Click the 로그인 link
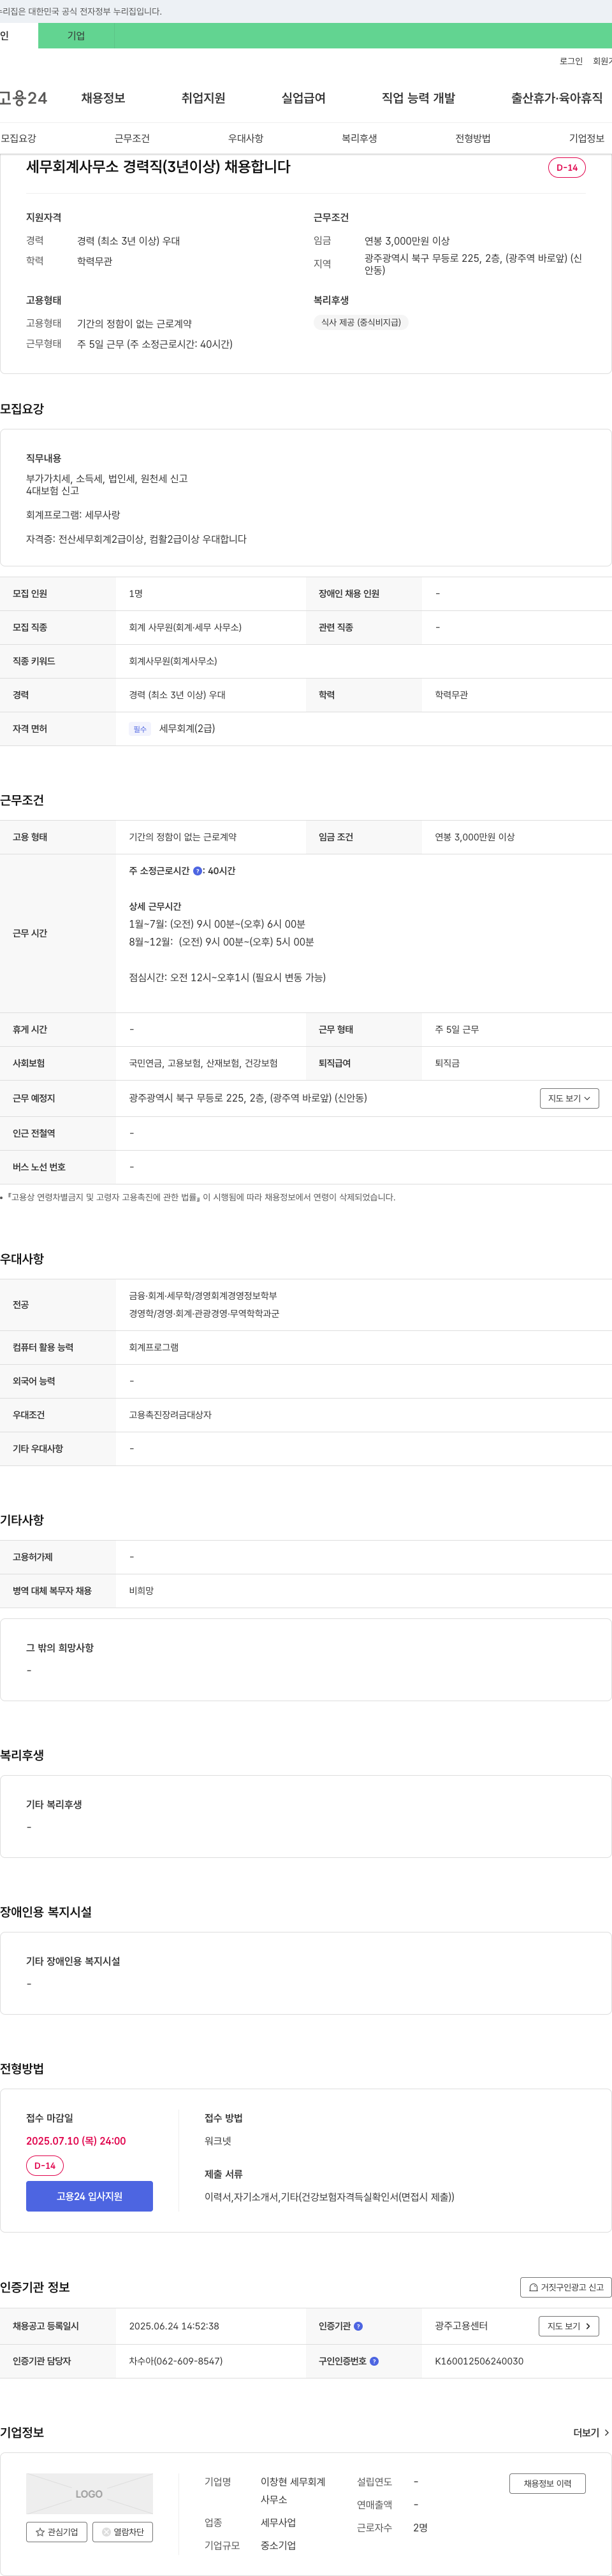 (x=570, y=61)
